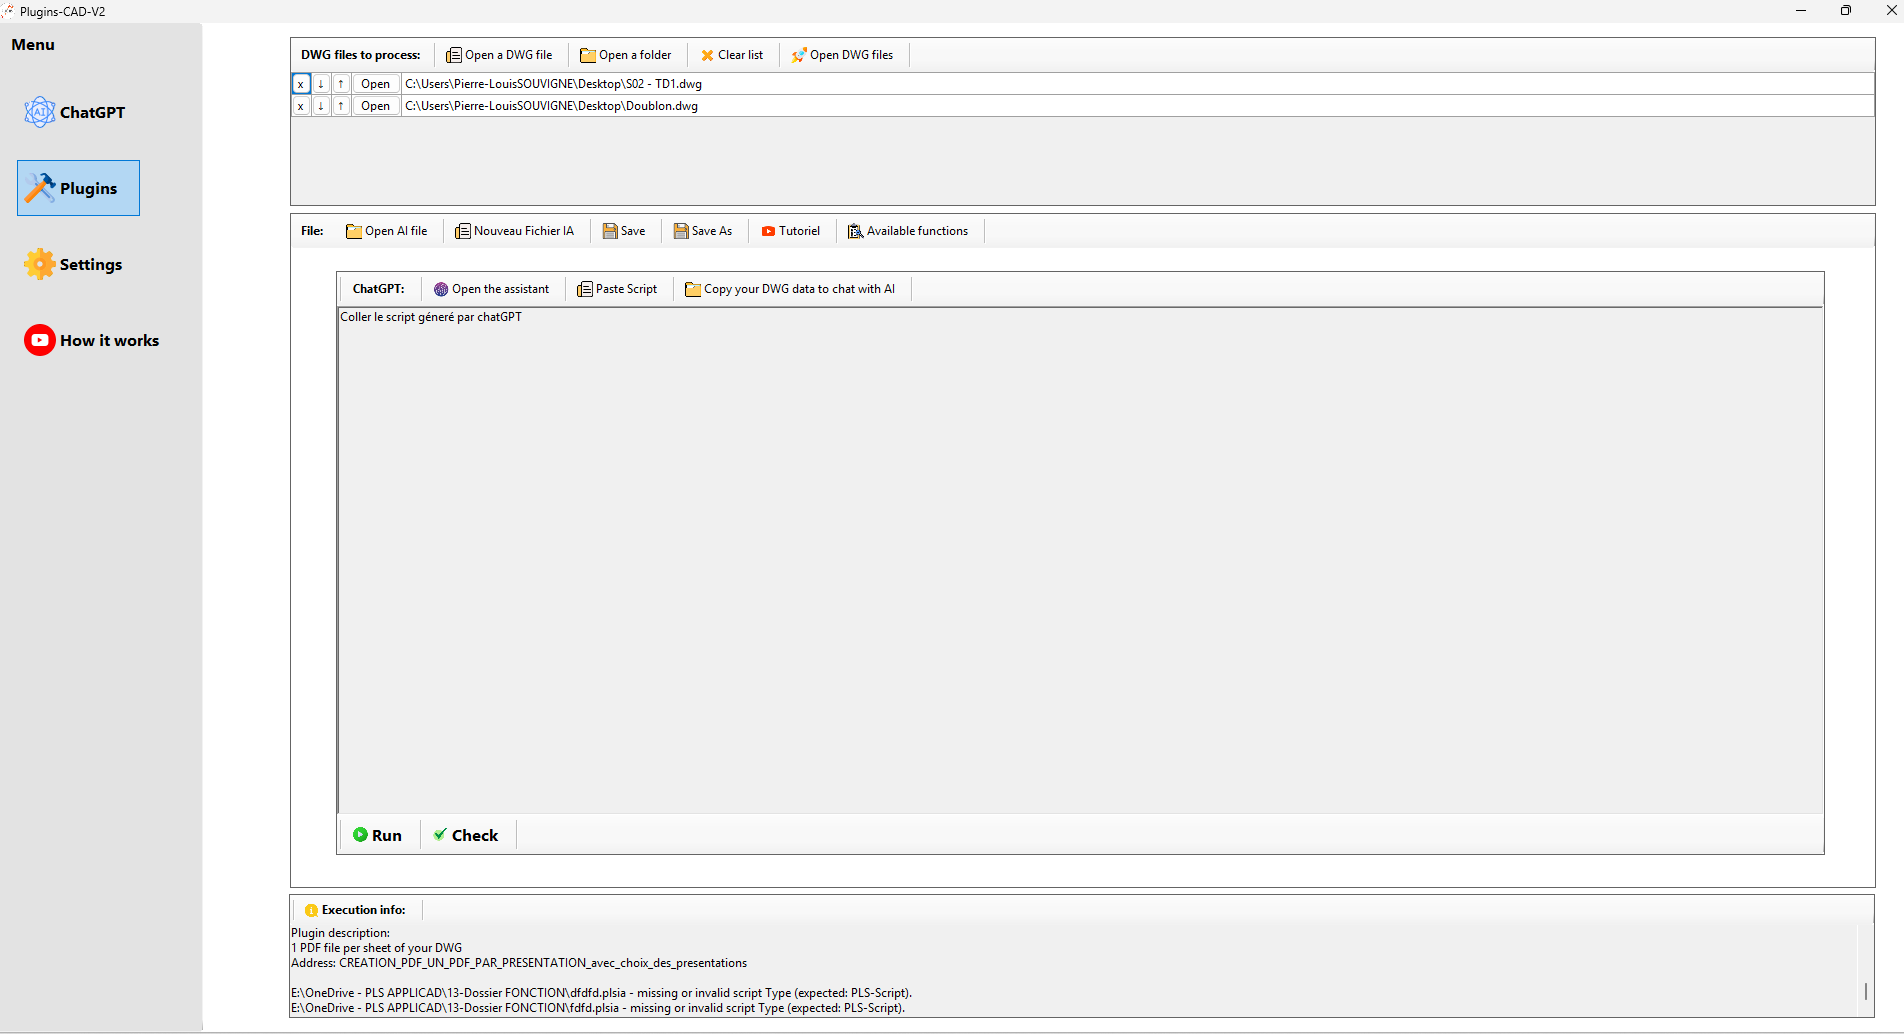The width and height of the screenshot is (1904, 1034).
Task: Select the Plugins menu item
Action: point(78,188)
